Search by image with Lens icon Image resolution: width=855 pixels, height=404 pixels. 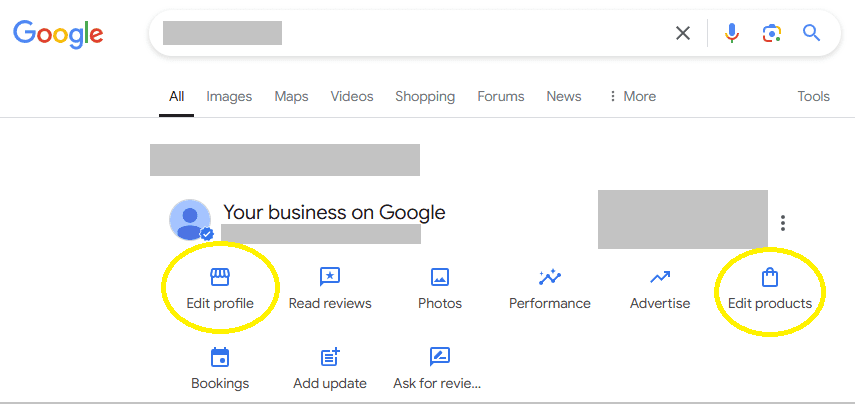point(771,34)
